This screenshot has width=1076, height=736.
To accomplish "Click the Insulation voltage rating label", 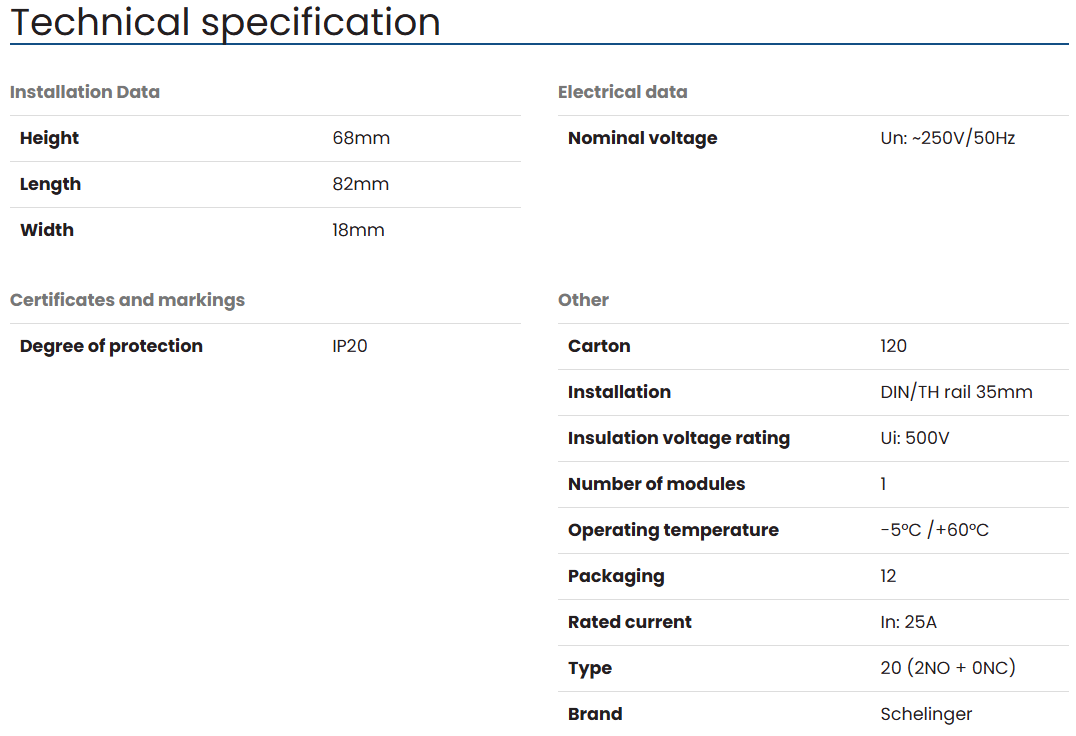I will click(x=678, y=438).
